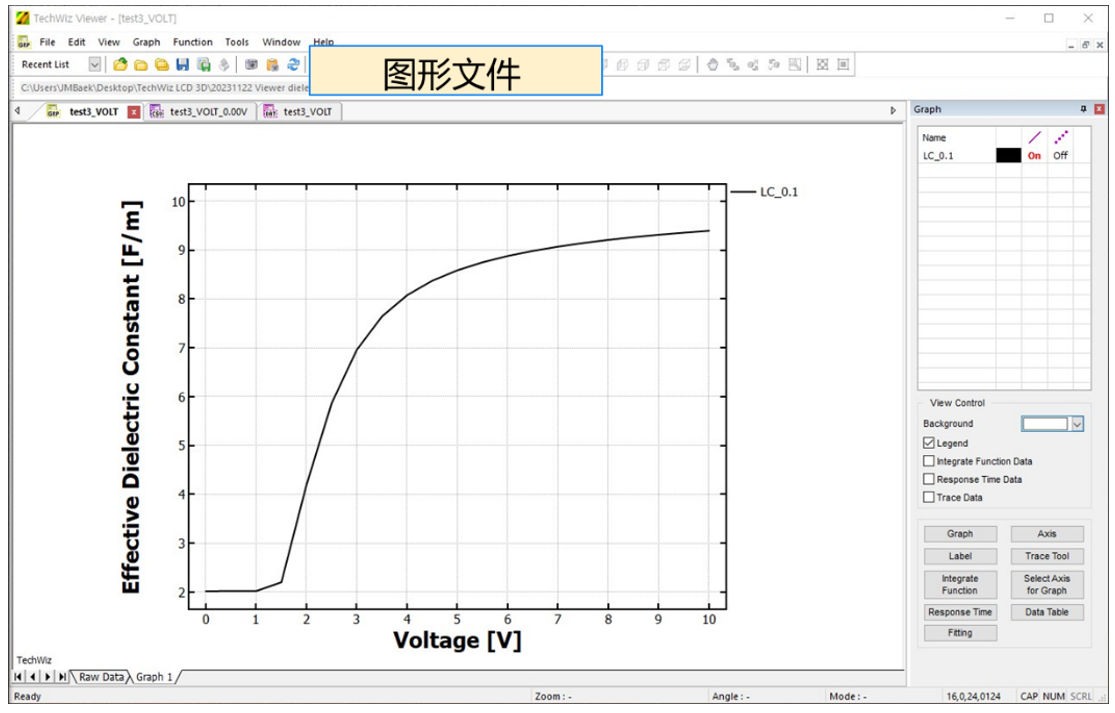Close the test3_VOLT tab with red X
The width and height of the screenshot is (1115, 713).
[x=133, y=112]
